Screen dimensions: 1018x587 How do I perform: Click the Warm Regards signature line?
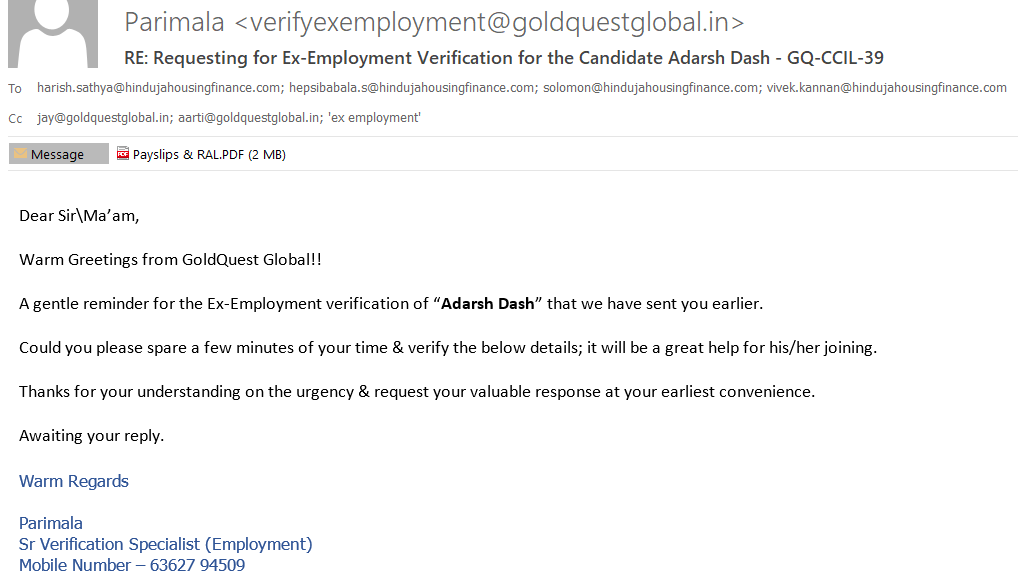[x=74, y=481]
